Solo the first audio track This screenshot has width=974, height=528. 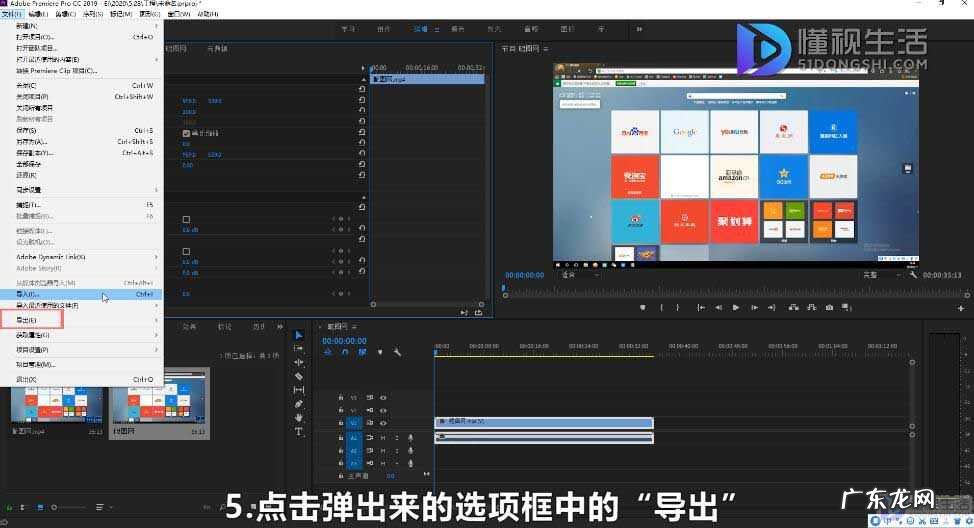(397, 438)
